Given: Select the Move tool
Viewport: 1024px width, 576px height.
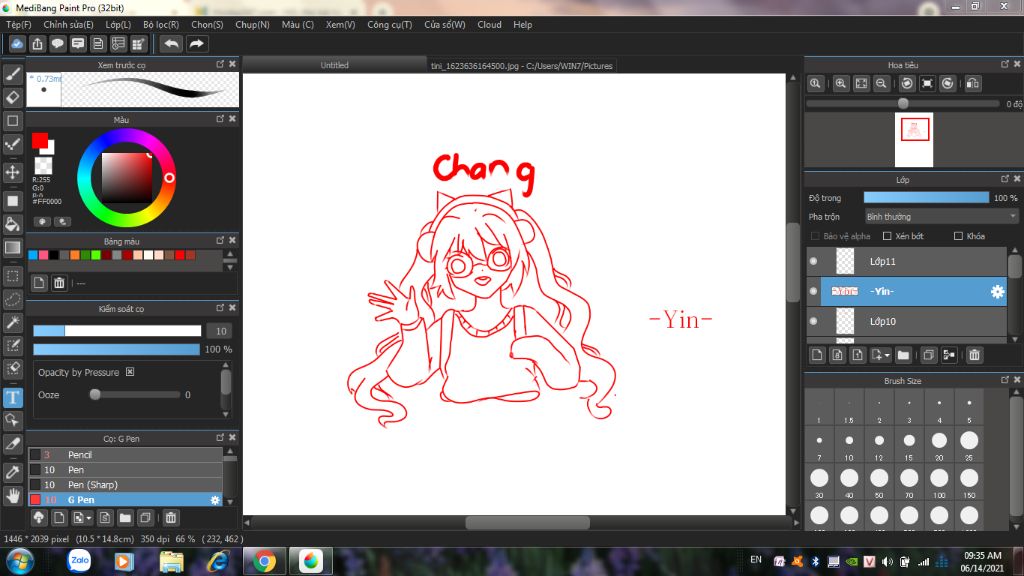Looking at the screenshot, I should (x=12, y=172).
